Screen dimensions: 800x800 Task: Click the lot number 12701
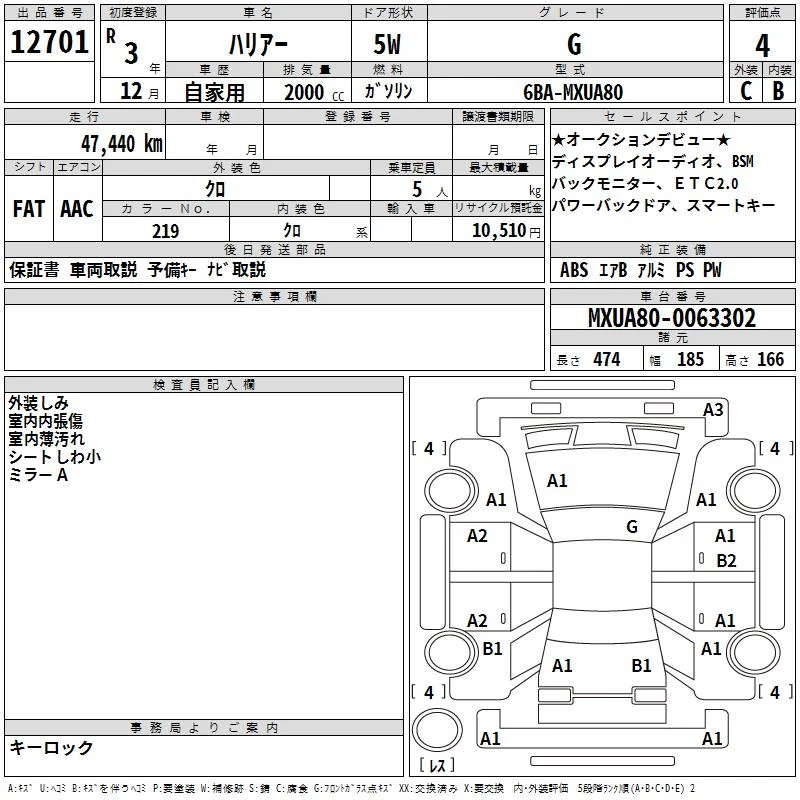point(49,42)
